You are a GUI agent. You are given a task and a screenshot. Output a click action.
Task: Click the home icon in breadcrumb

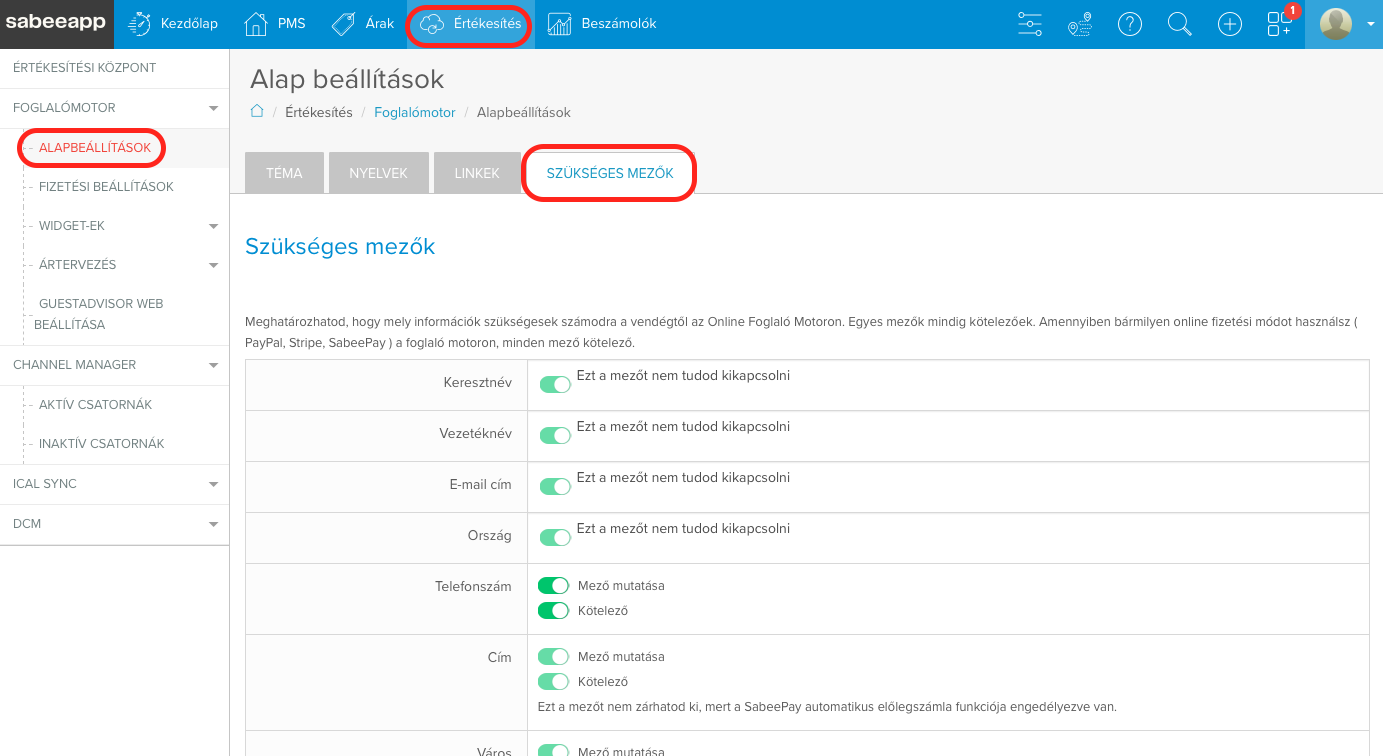coord(257,112)
